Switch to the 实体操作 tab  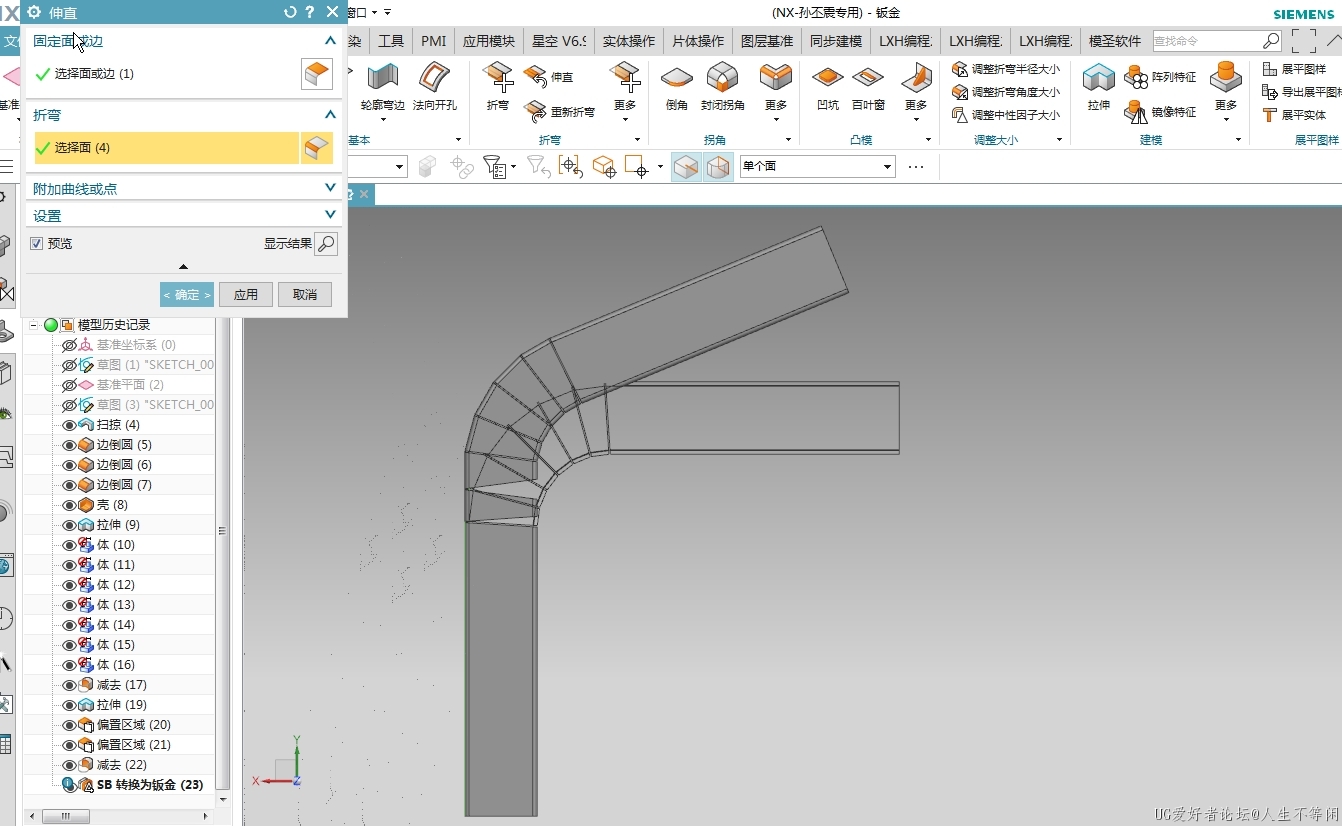(629, 41)
